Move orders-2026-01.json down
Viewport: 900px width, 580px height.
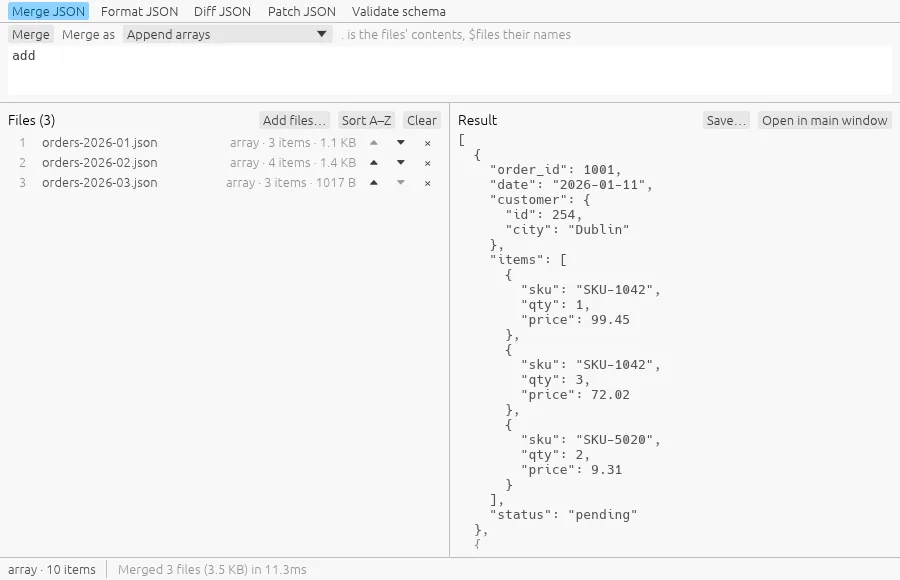point(401,143)
